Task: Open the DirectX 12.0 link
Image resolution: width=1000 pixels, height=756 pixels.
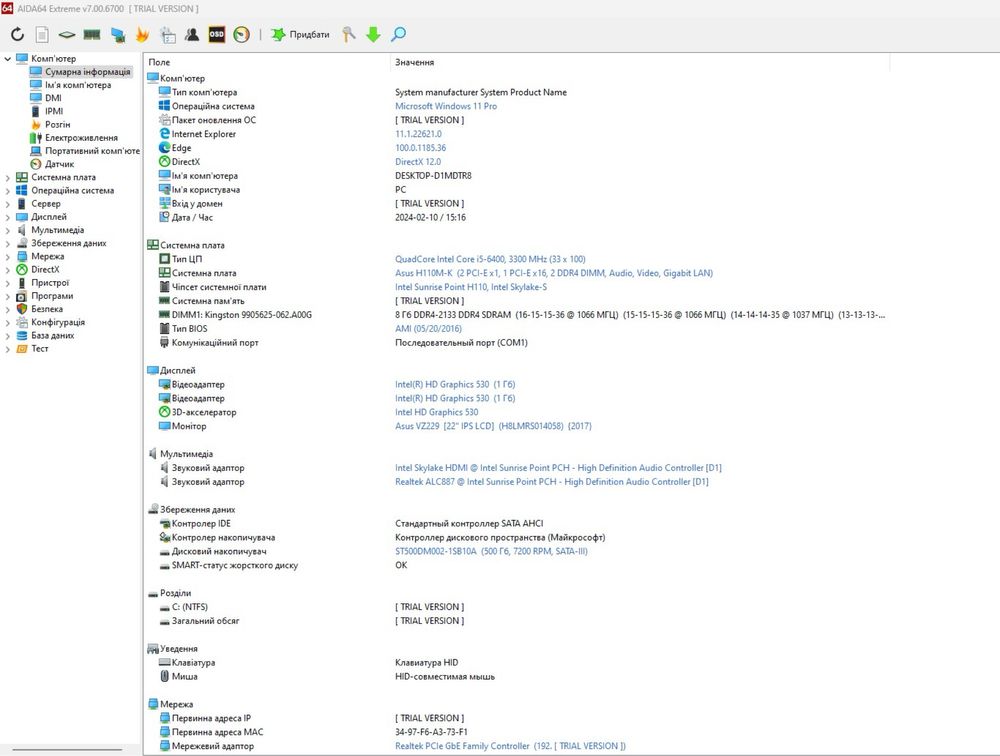Action: tap(418, 161)
